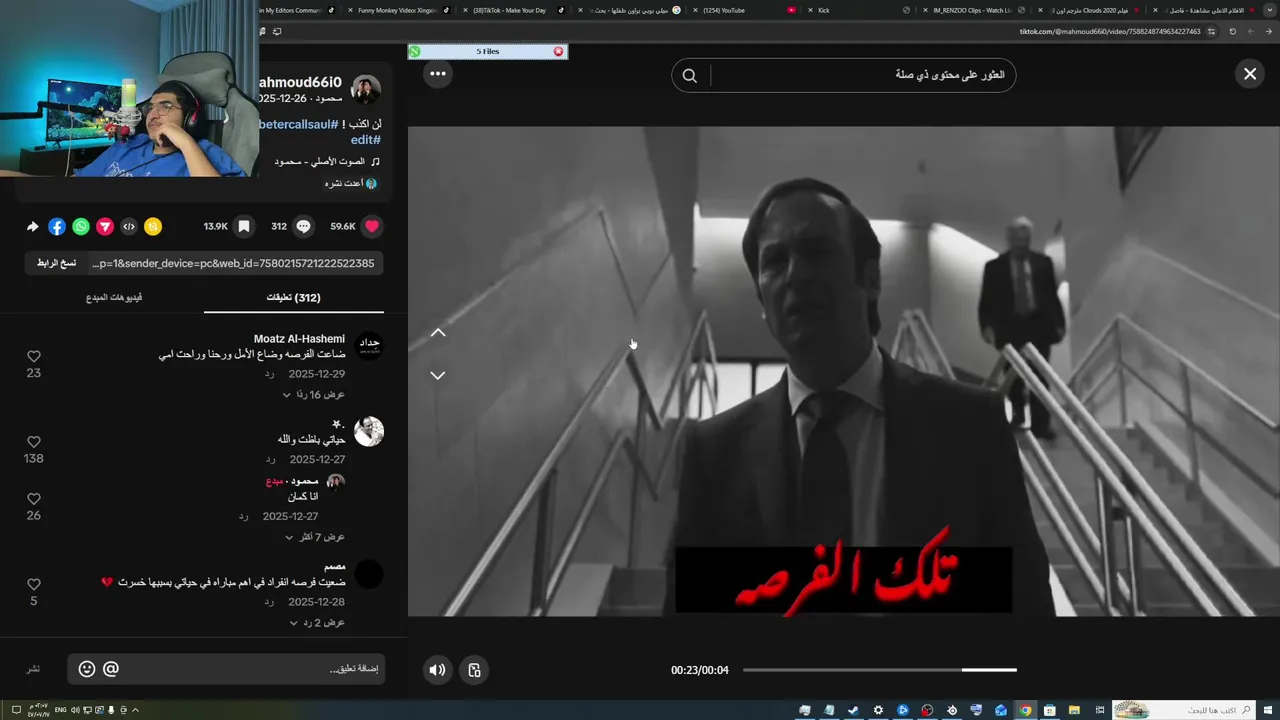Open Moatz Al-Hashemi's profile name

[299, 339]
